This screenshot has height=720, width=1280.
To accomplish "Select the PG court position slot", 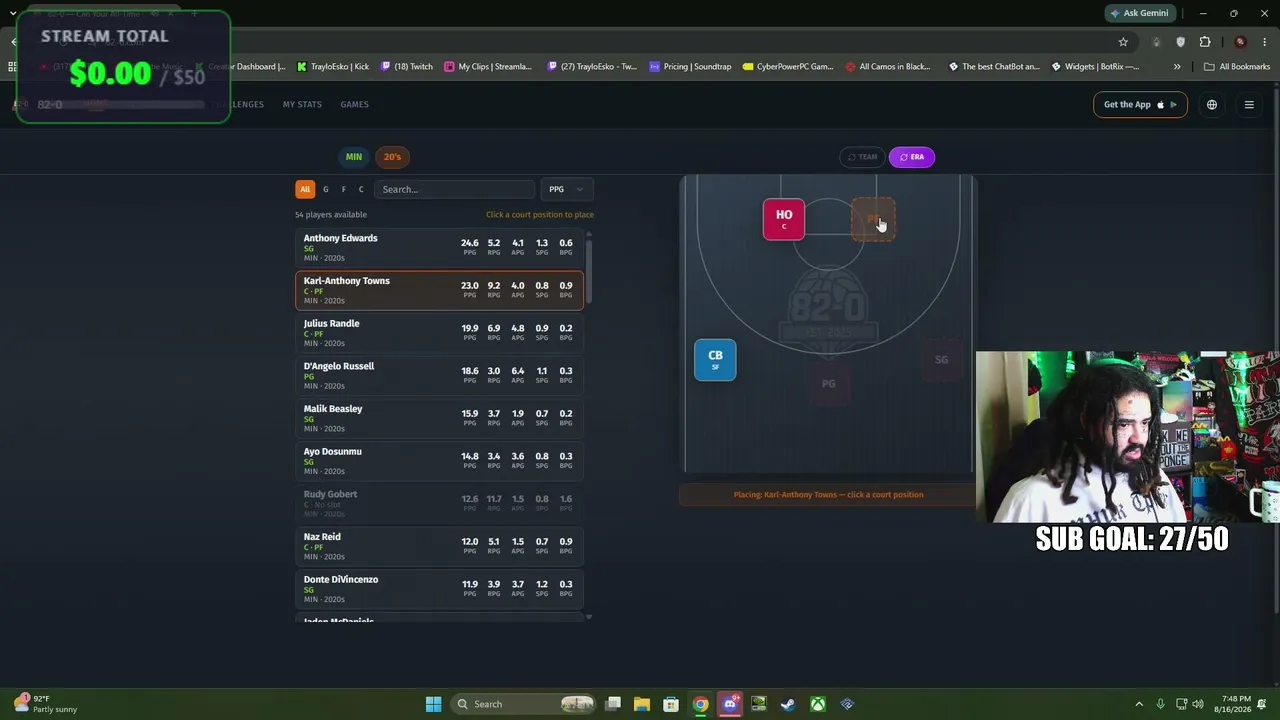I will (x=828, y=384).
